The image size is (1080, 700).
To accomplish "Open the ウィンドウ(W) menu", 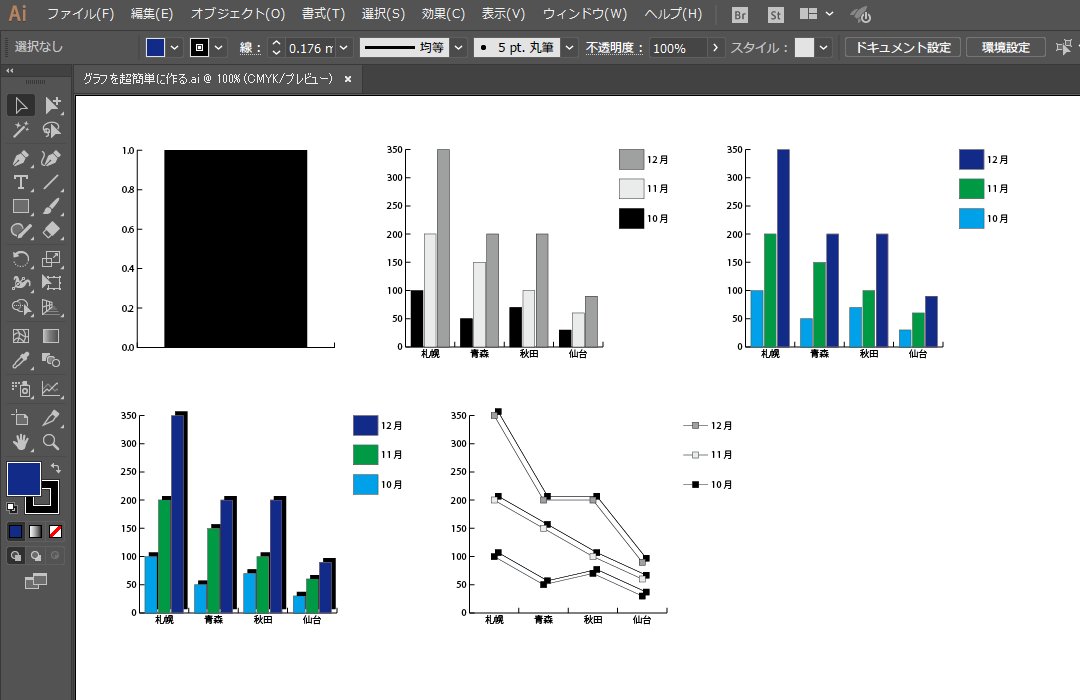I will coord(585,14).
